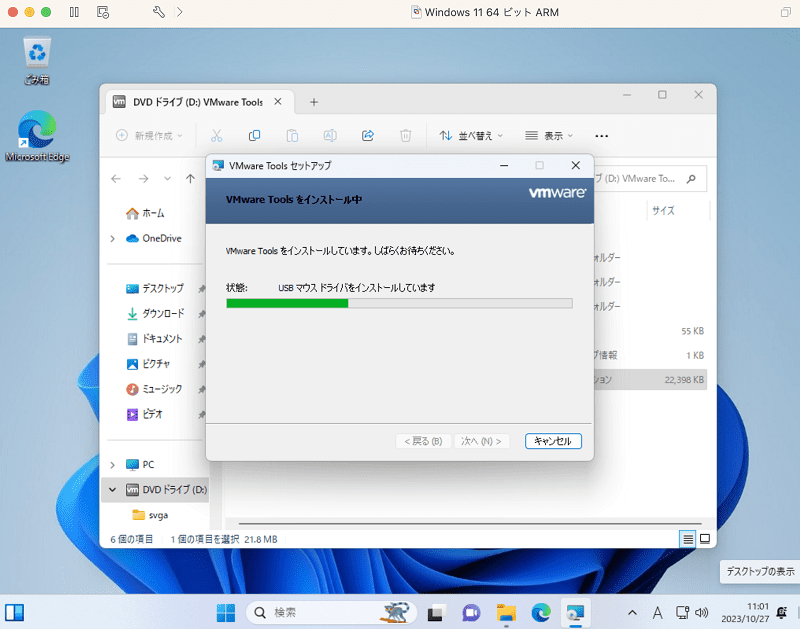Click the Paste icon in Explorer toolbar
800x629 pixels.
(x=292, y=136)
